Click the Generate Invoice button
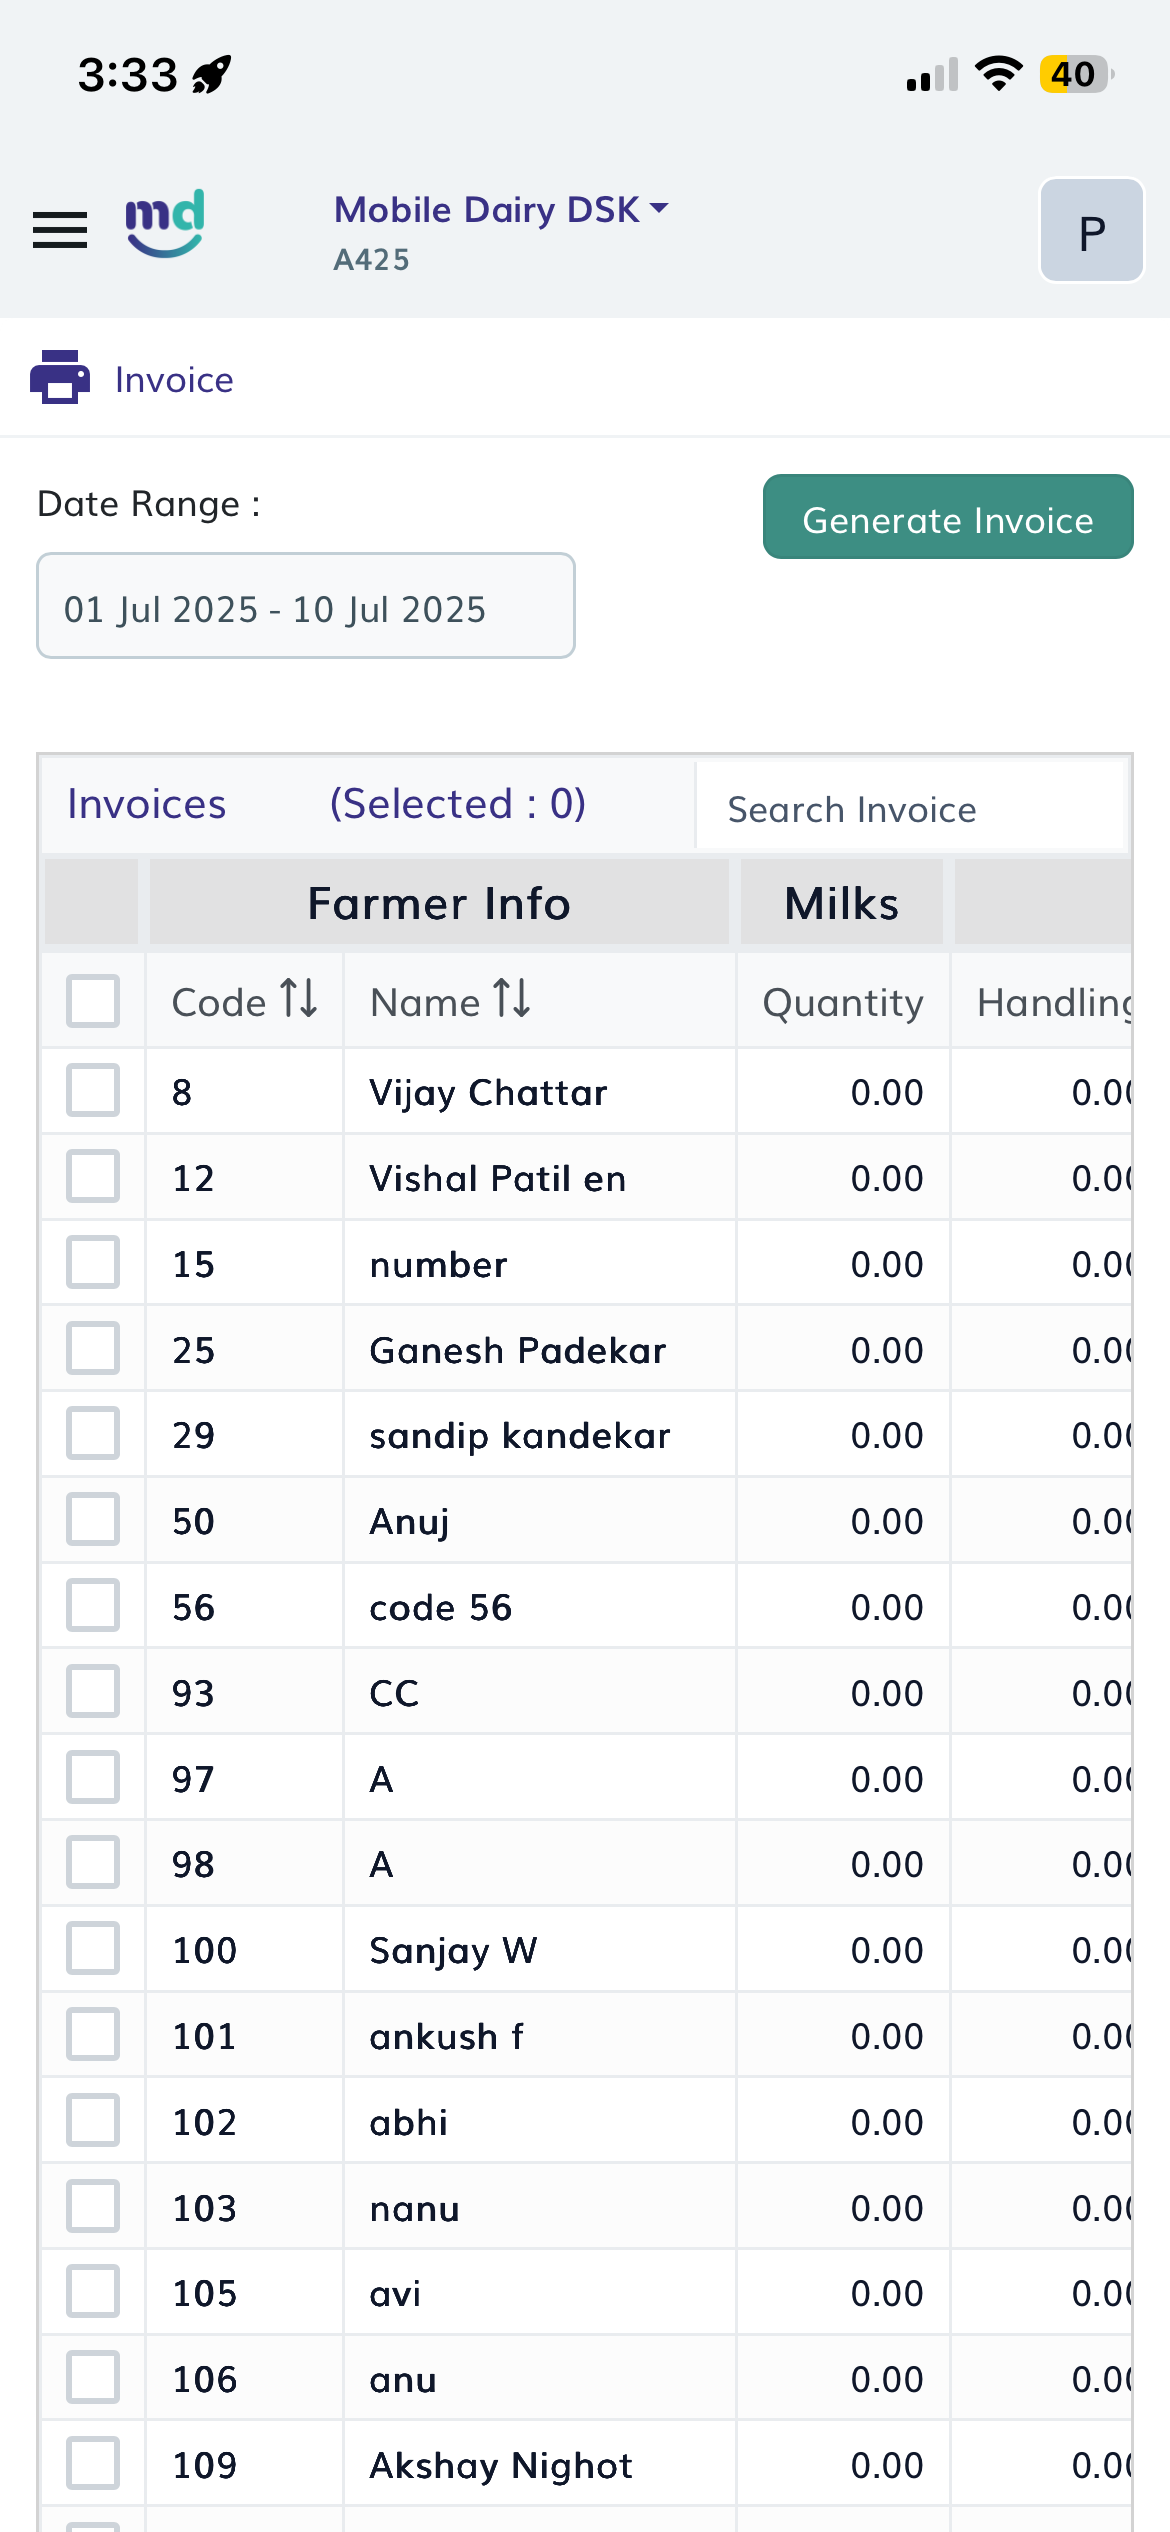Viewport: 1170px width, 2532px height. 948,517
